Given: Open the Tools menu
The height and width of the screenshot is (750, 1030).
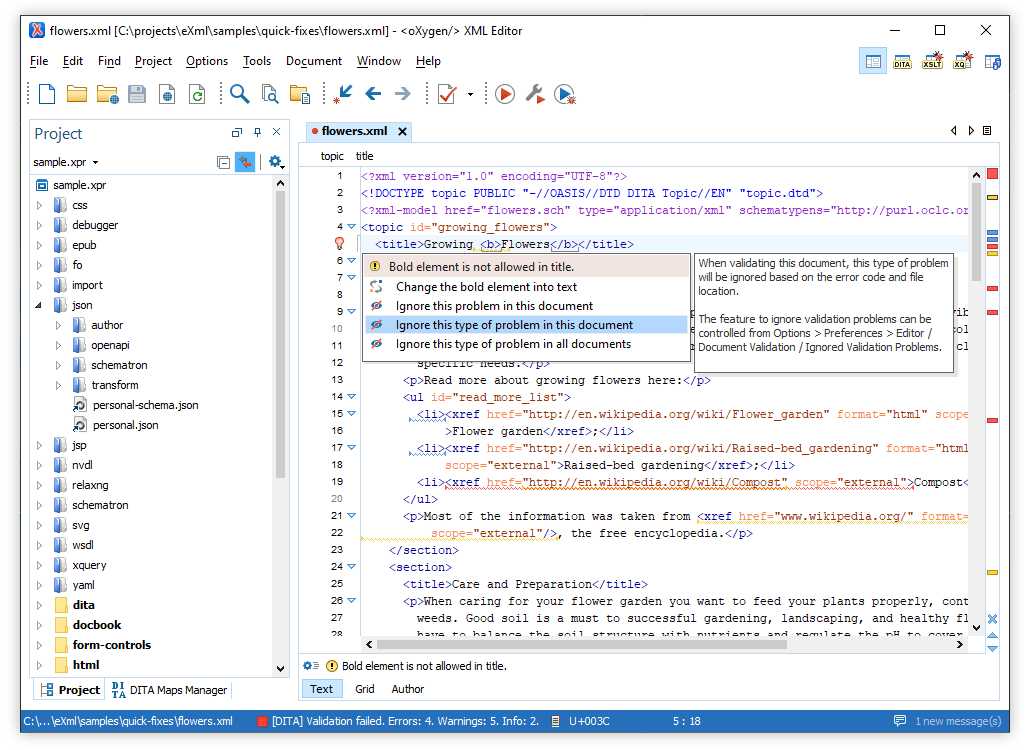Looking at the screenshot, I should [x=256, y=61].
